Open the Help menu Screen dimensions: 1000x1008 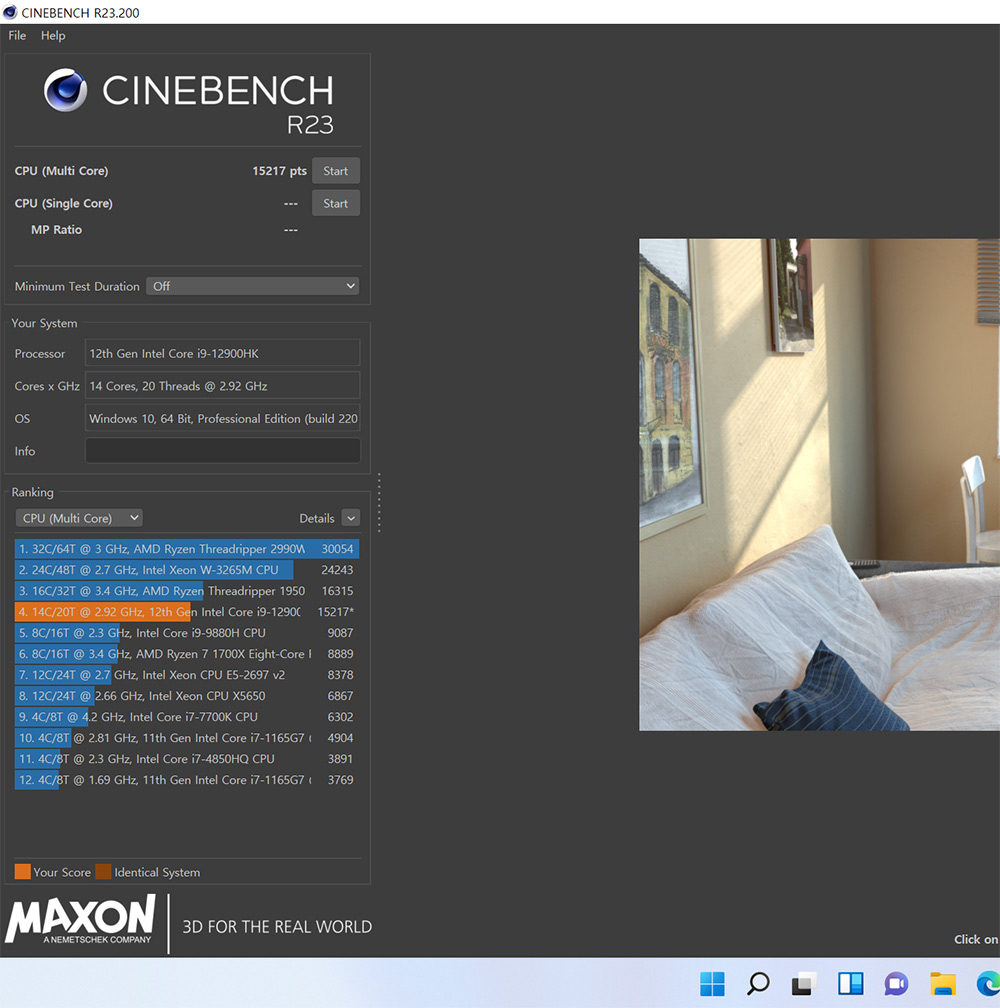[x=53, y=35]
